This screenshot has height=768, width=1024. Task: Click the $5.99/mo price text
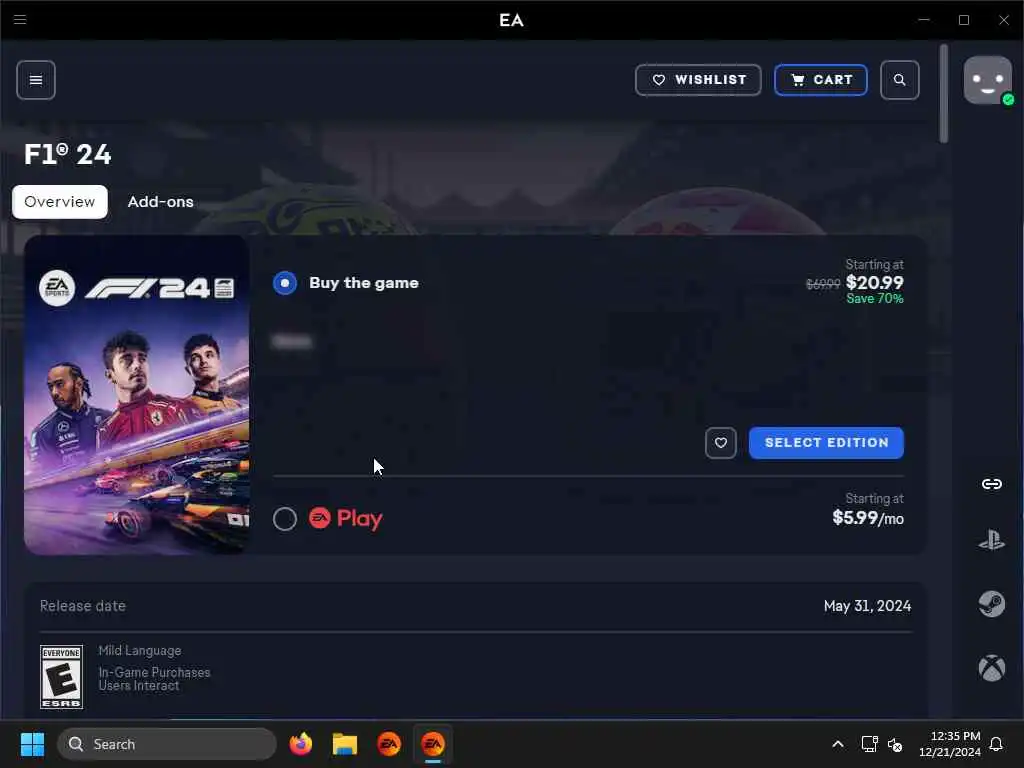pyautogui.click(x=868, y=518)
